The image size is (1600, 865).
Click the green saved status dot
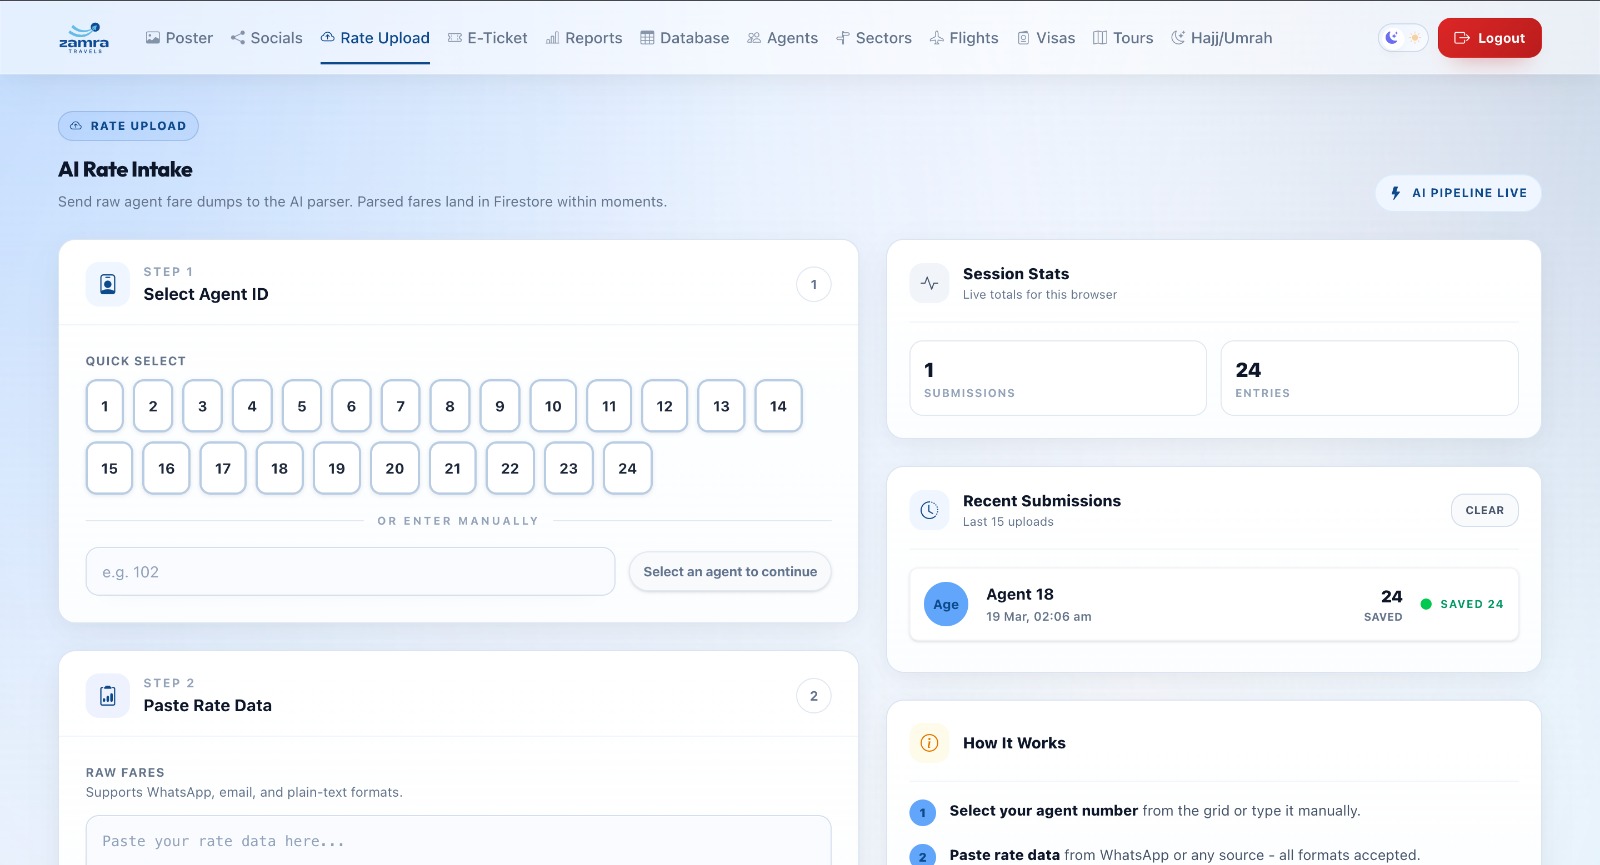1426,604
